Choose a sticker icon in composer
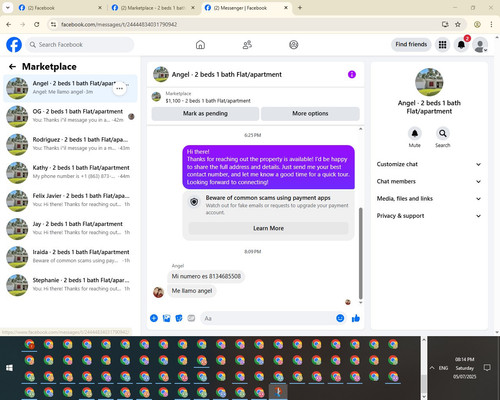Screen dimensions: 500x400 click(179, 318)
